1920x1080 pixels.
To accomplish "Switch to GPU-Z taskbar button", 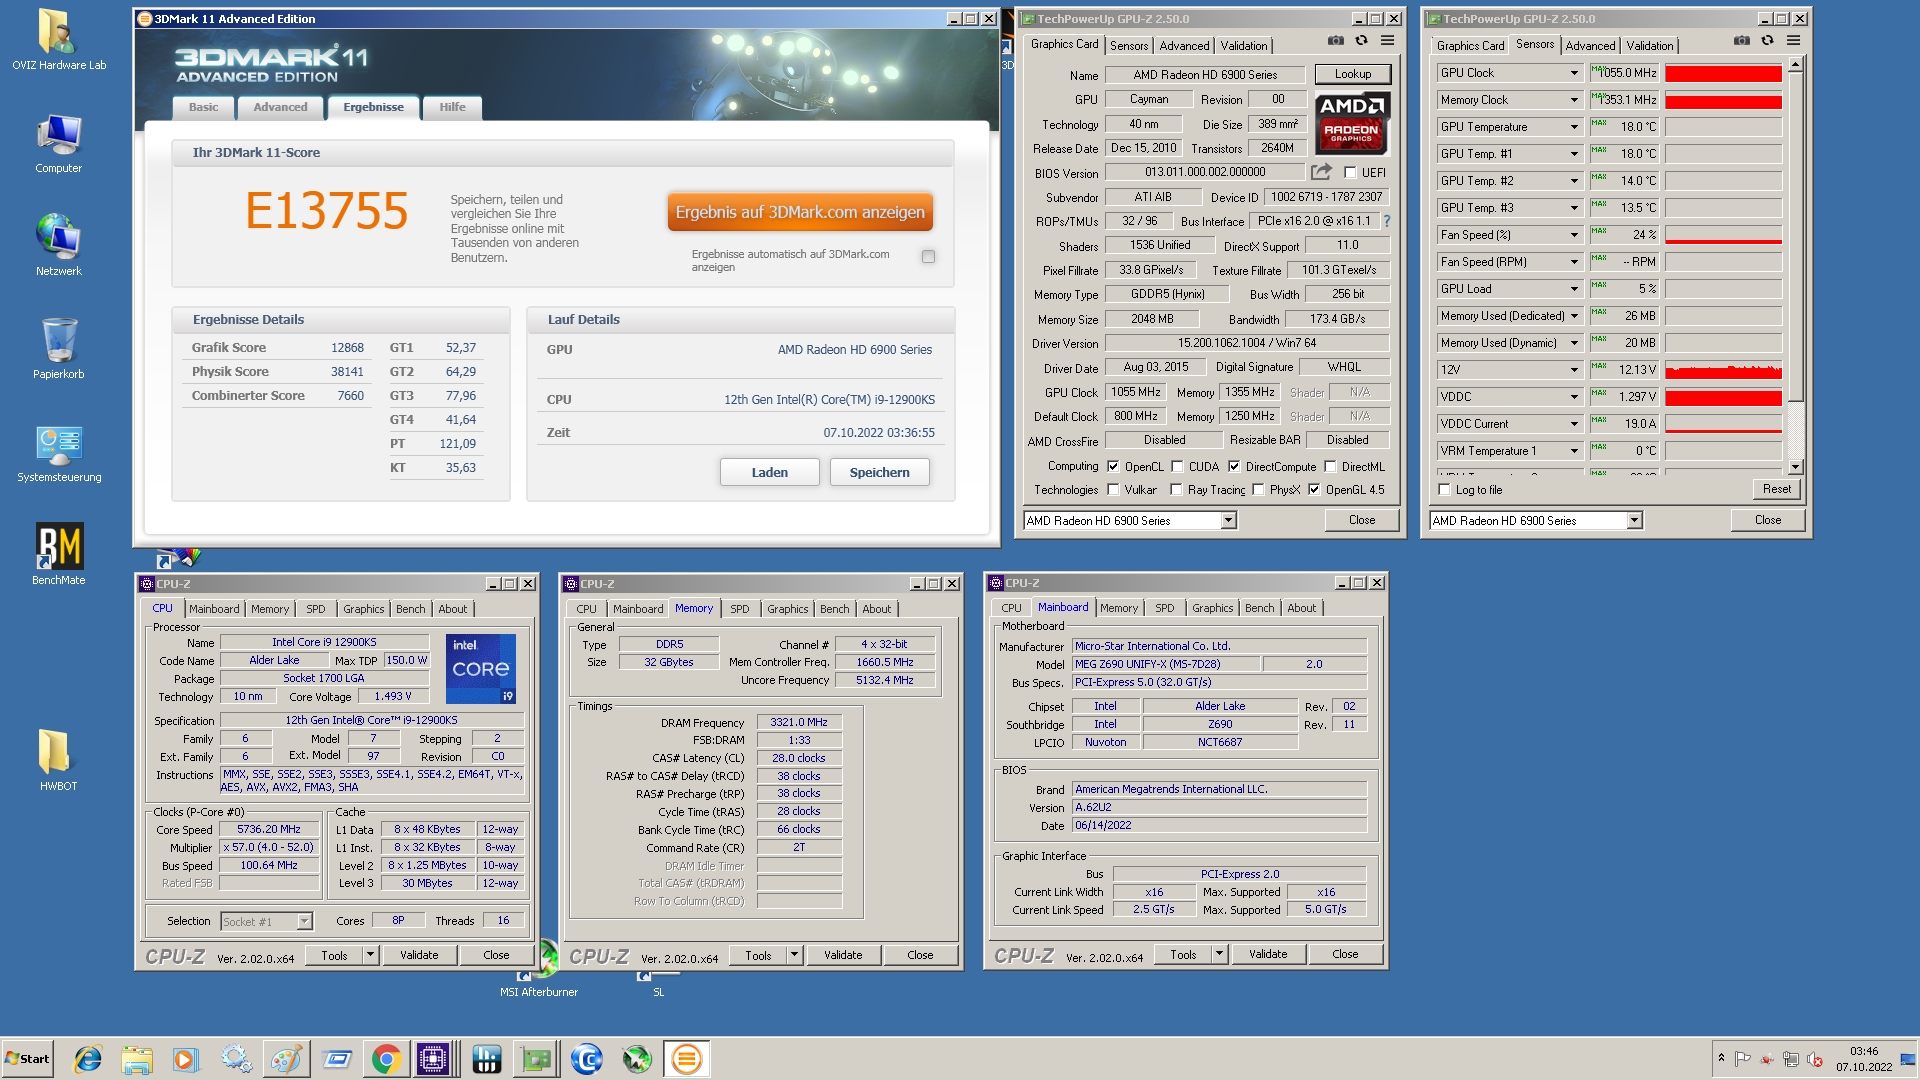I will (536, 1059).
